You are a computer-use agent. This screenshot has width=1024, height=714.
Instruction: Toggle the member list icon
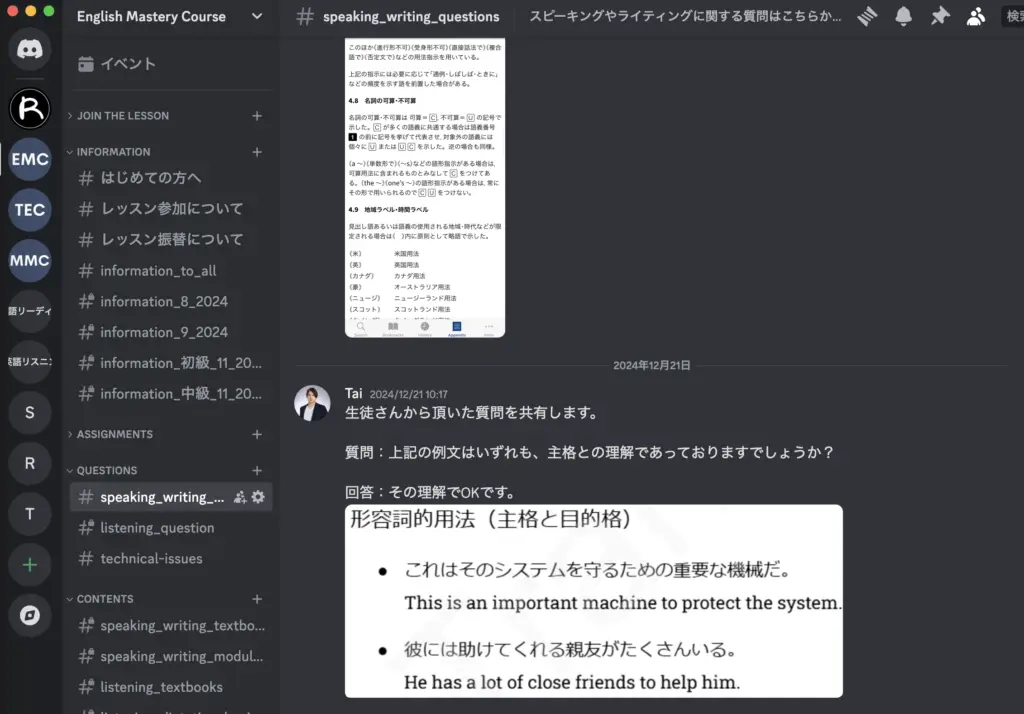click(x=976, y=16)
